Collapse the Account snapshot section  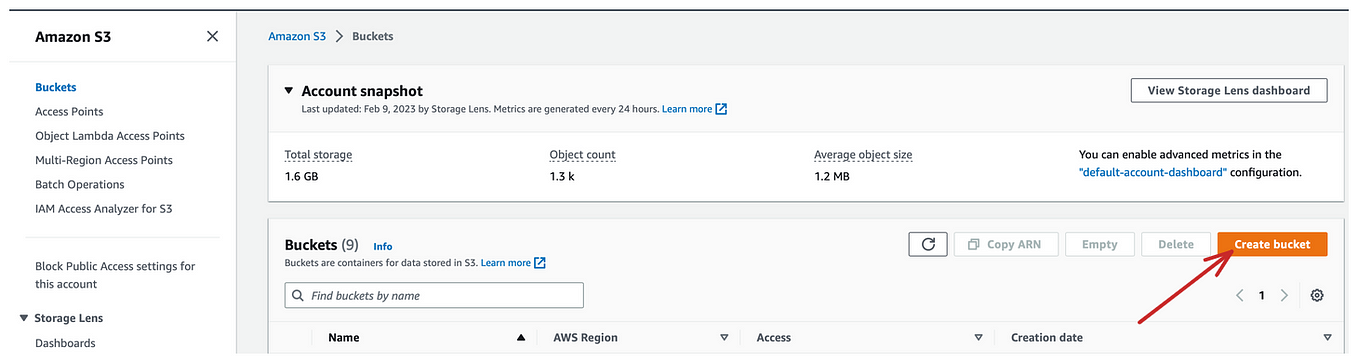[289, 90]
